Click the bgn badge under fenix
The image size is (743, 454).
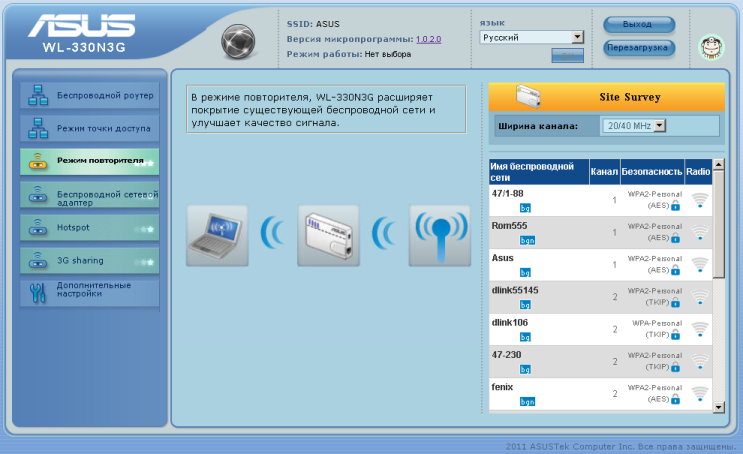527,401
